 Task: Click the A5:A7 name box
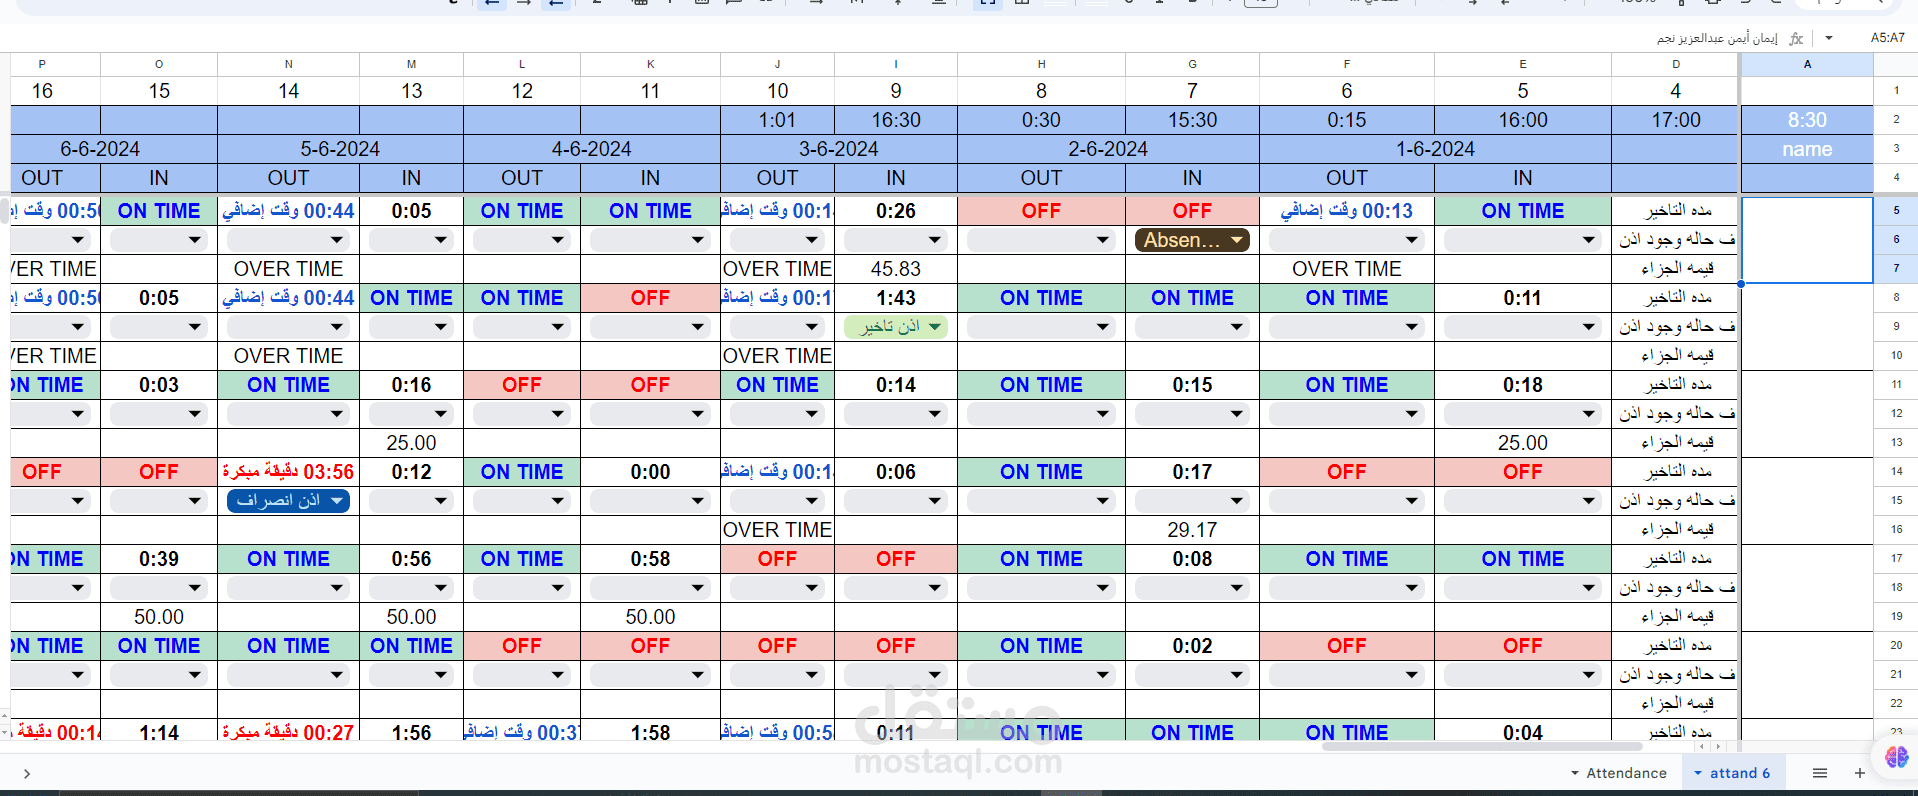[x=1887, y=38]
